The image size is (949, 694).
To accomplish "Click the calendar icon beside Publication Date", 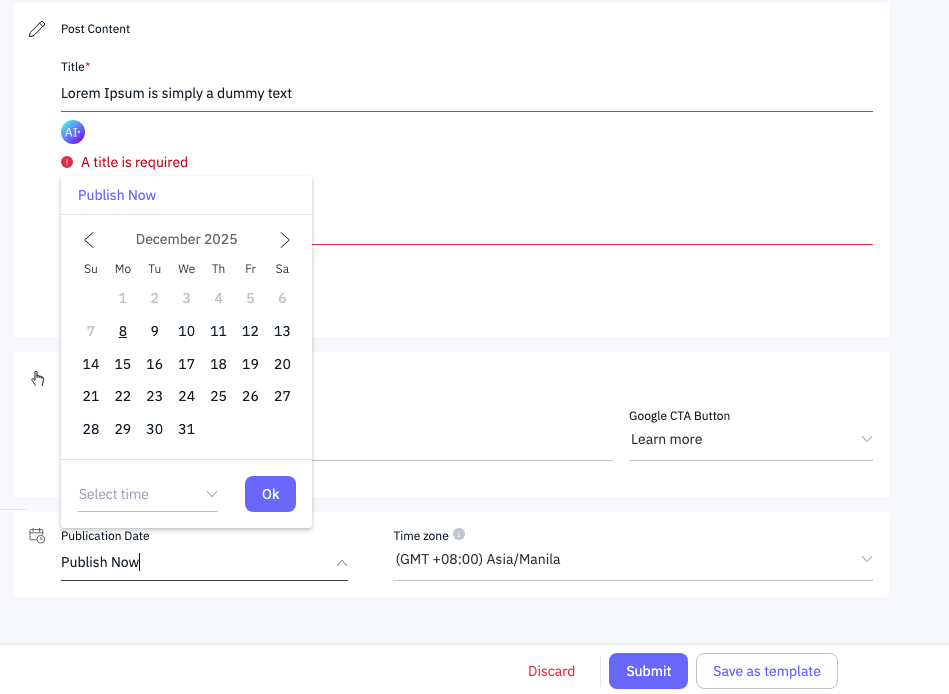I will (37, 536).
